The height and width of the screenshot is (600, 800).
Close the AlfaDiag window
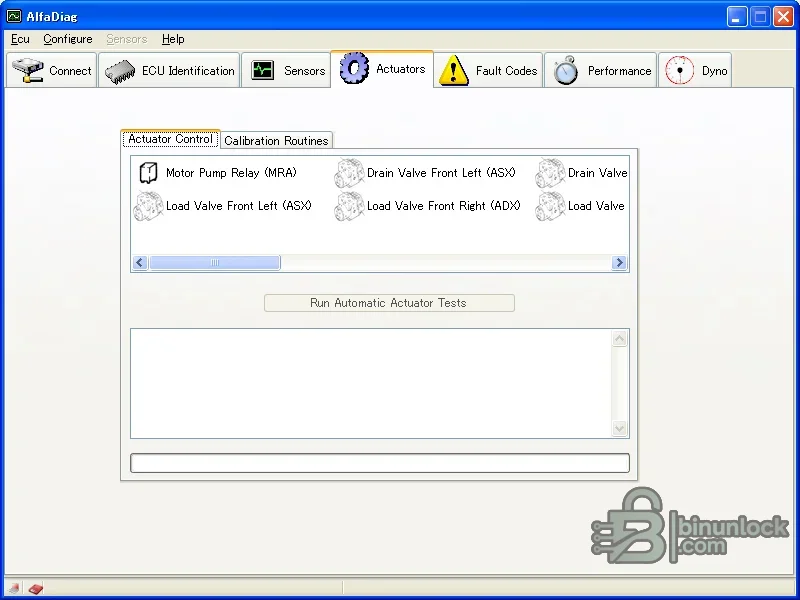[783, 16]
